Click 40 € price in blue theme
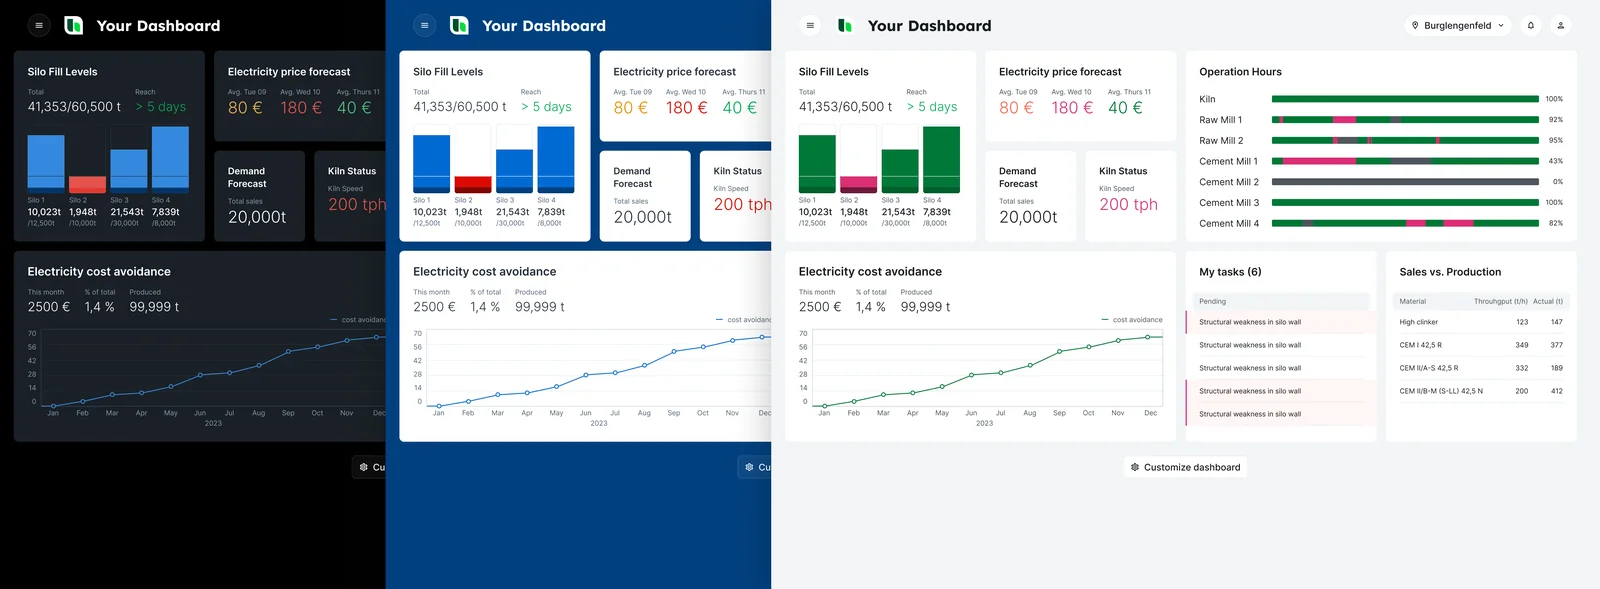Screen dimensions: 1600x589 click(x=739, y=107)
